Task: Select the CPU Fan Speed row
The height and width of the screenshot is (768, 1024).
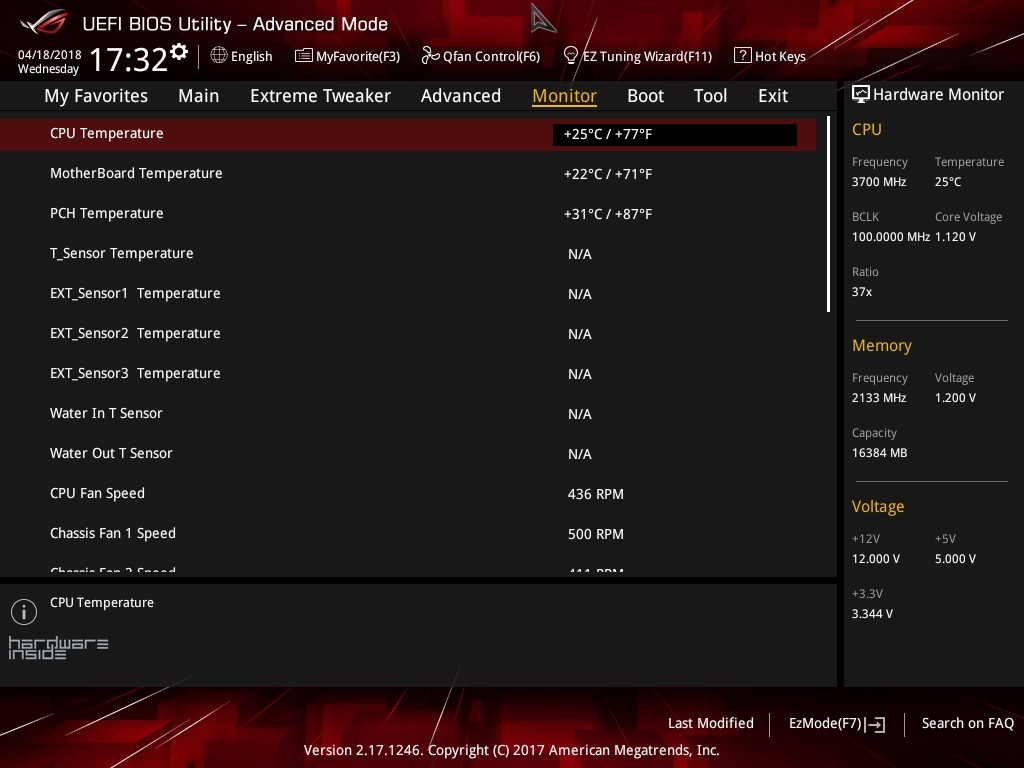Action: [x=400, y=494]
